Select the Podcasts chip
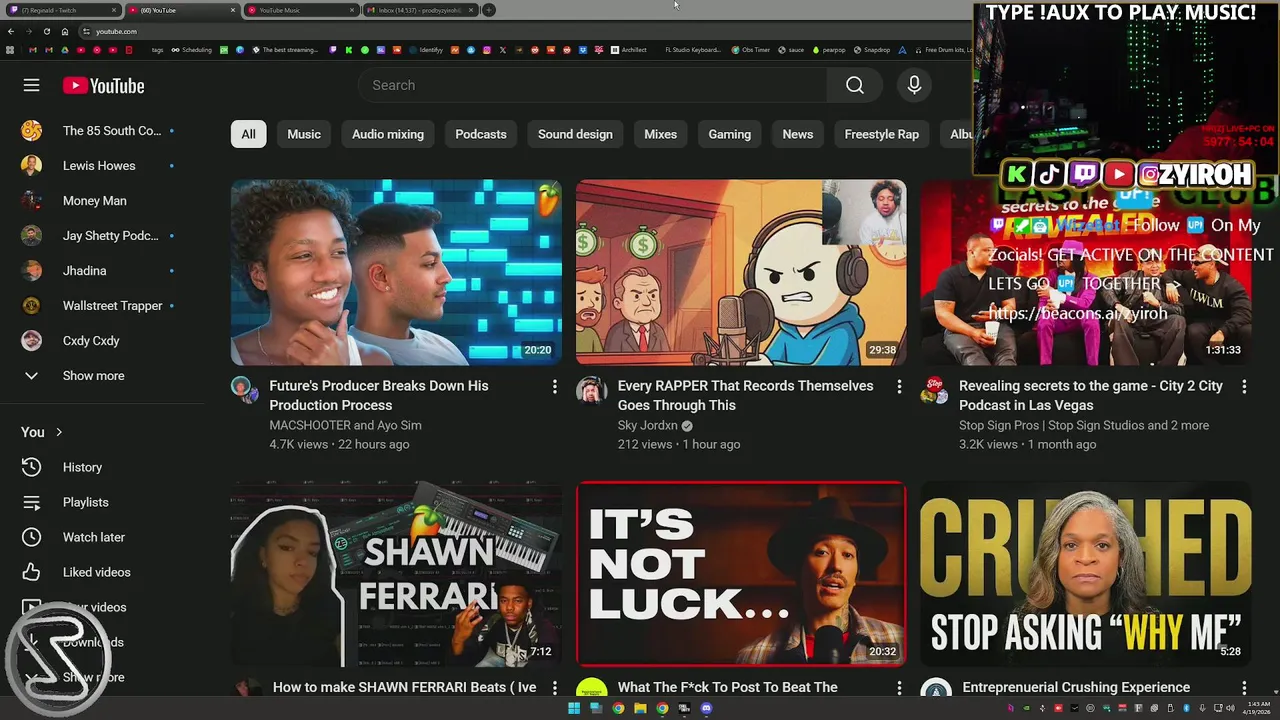This screenshot has height=720, width=1280. 481,134
